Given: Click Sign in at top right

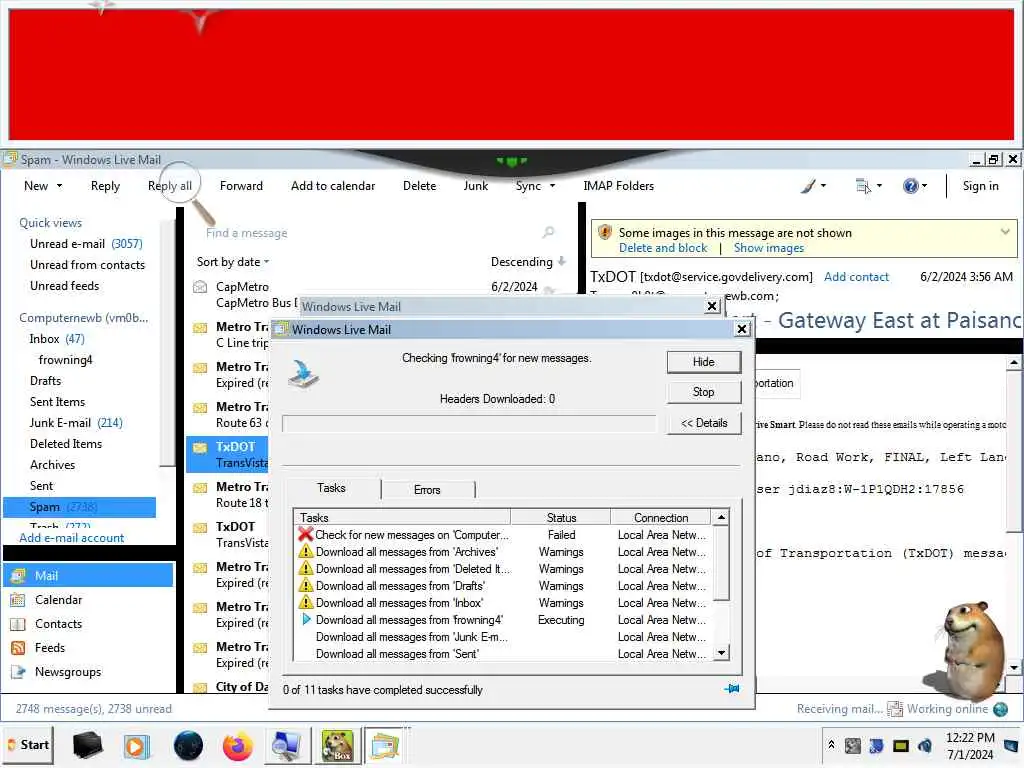Looking at the screenshot, I should click(x=980, y=186).
